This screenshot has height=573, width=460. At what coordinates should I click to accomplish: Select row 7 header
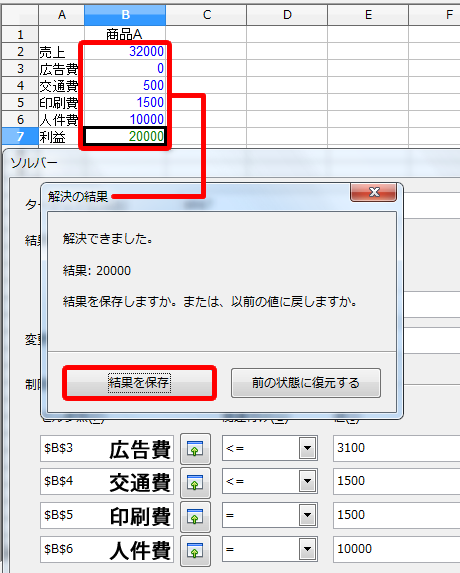20,137
